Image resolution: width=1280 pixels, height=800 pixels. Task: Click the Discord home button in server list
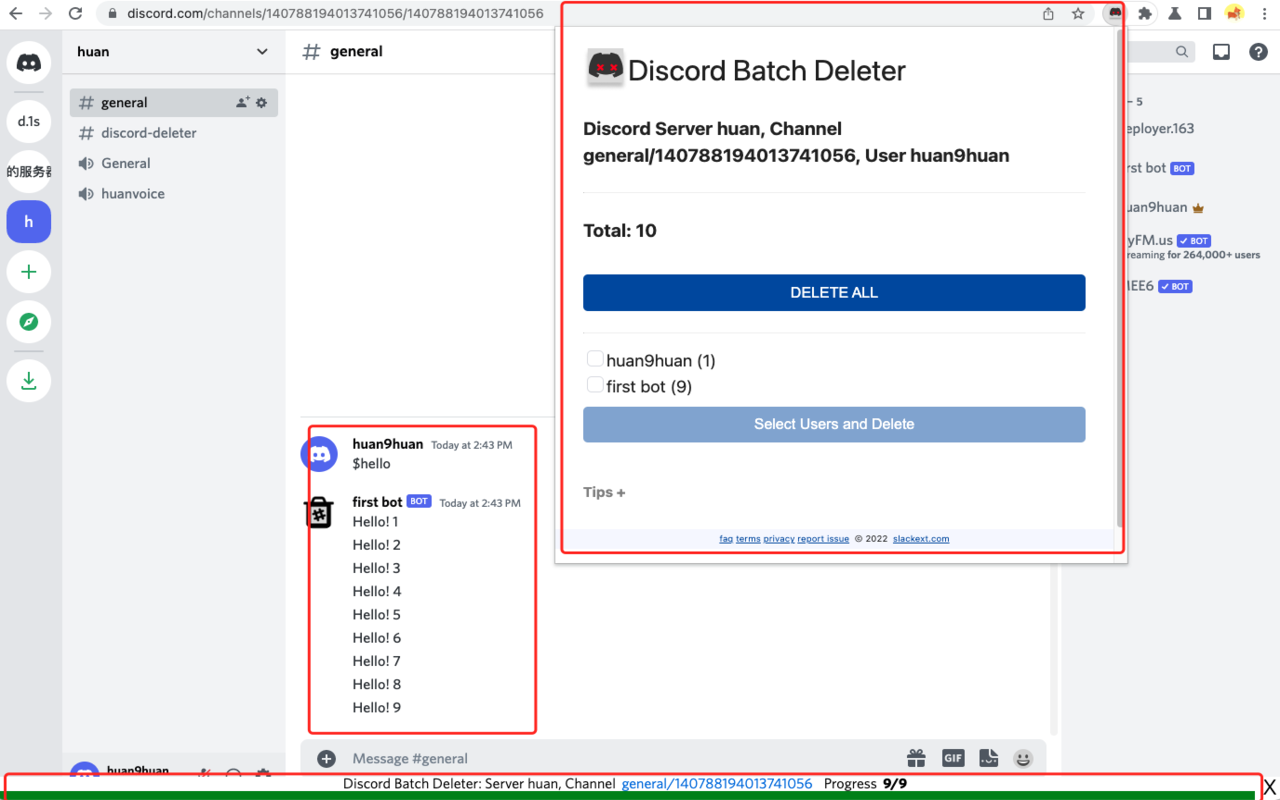click(x=28, y=62)
